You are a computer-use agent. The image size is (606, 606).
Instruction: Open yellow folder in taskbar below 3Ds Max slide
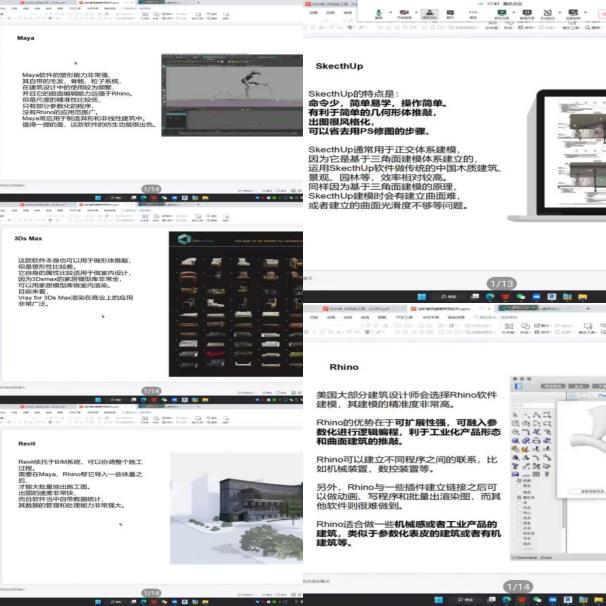click(x=205, y=400)
